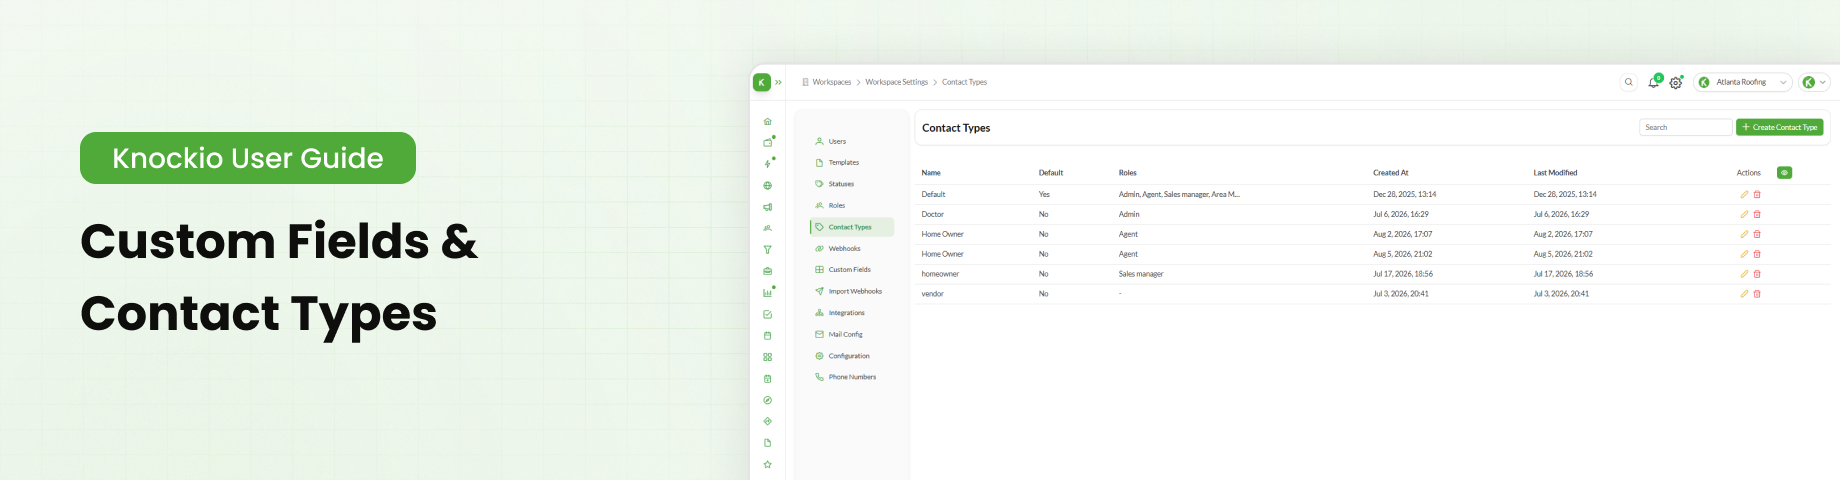Edit the vendor contact type
The height and width of the screenshot is (480, 1840).
tap(1744, 294)
